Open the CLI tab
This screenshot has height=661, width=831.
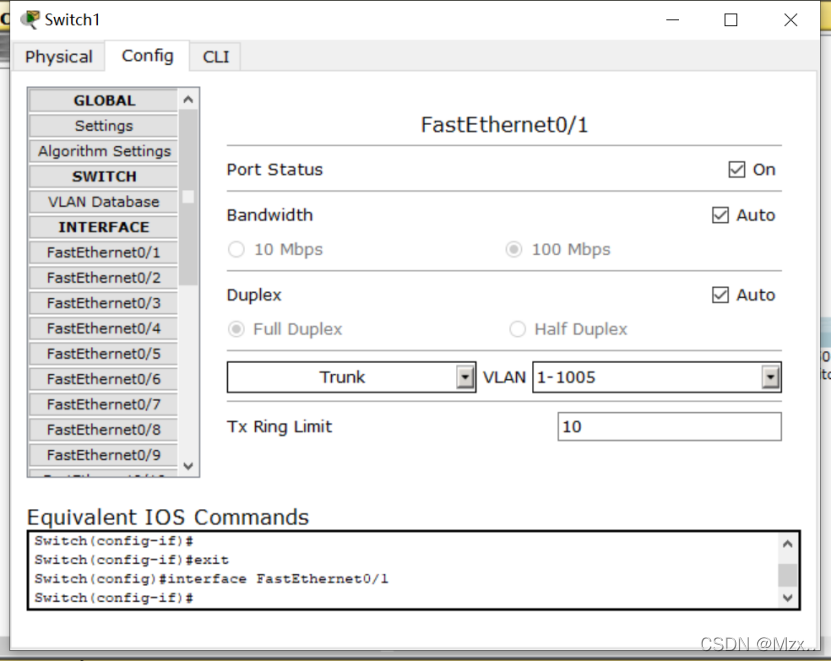(x=216, y=57)
